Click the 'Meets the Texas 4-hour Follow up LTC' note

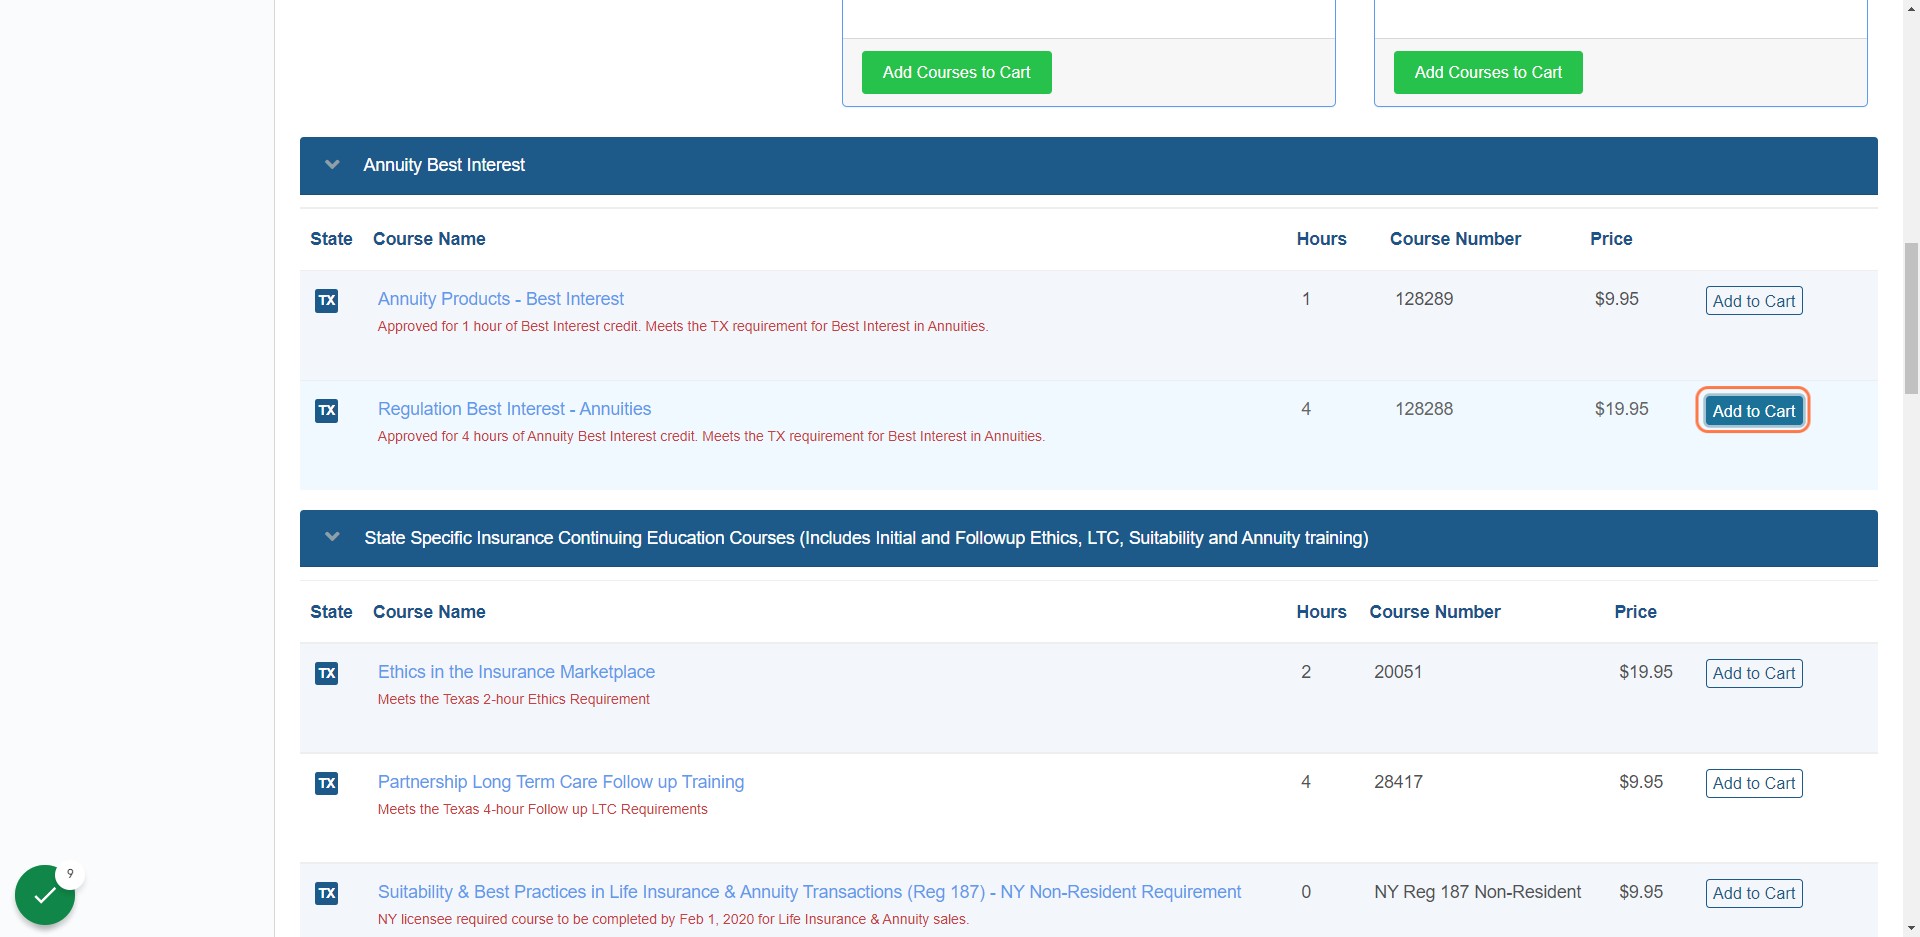coord(542,809)
